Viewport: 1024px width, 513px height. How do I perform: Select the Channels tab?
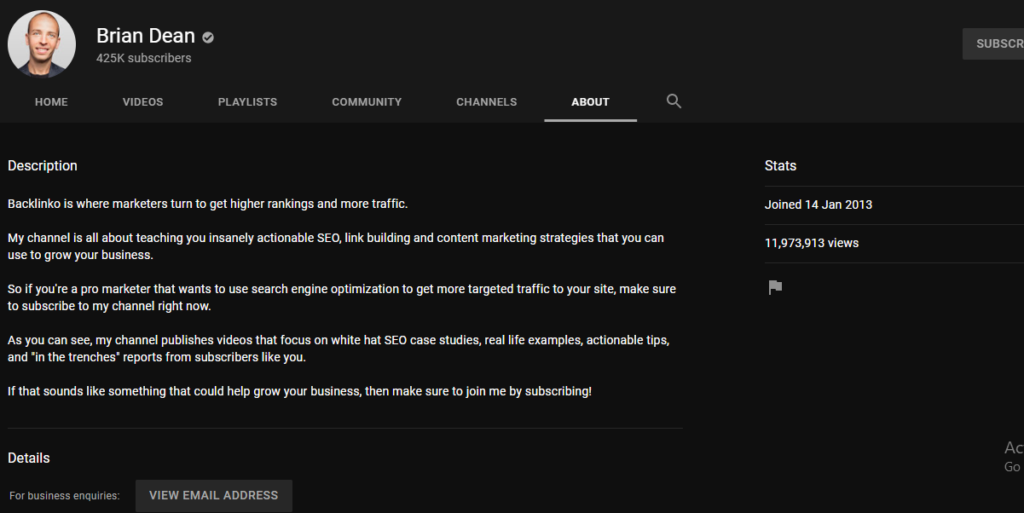pyautogui.click(x=487, y=102)
